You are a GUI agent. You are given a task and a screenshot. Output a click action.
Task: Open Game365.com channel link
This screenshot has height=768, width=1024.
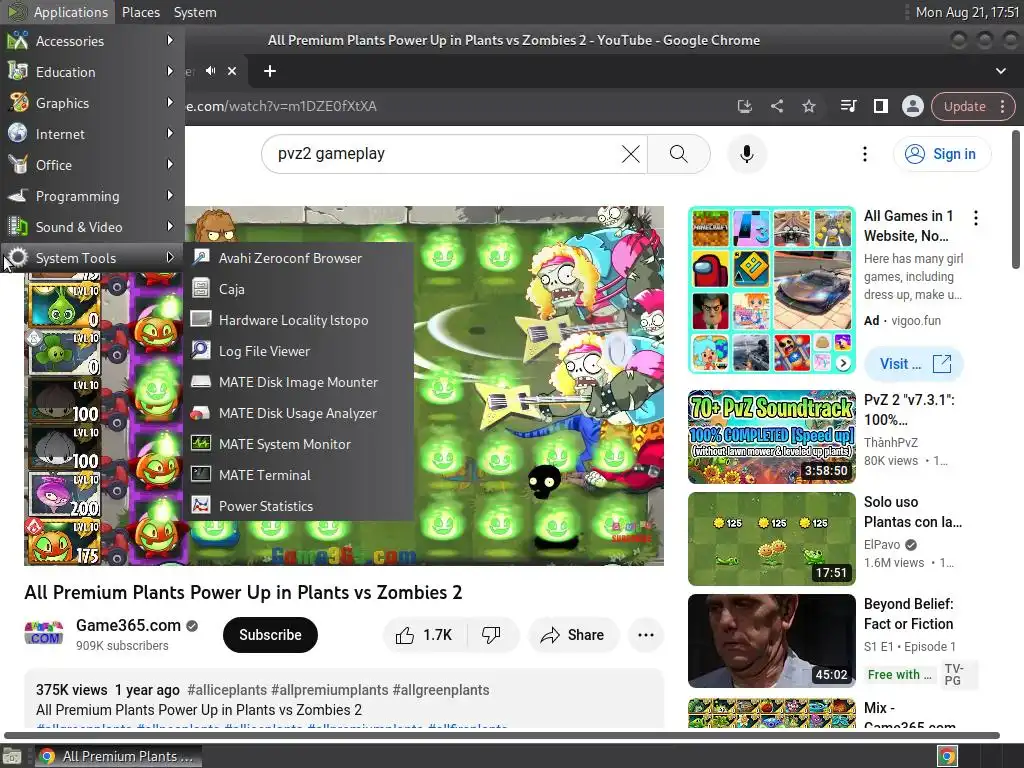tap(128, 625)
